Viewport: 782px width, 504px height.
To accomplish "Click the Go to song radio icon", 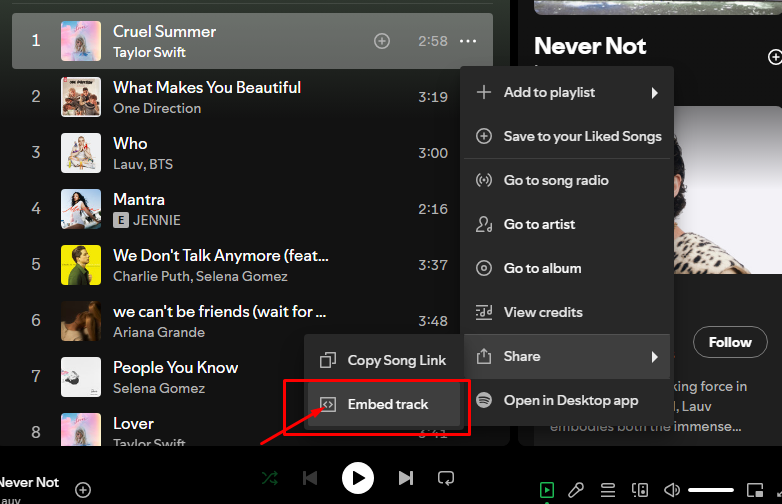I will 484,180.
